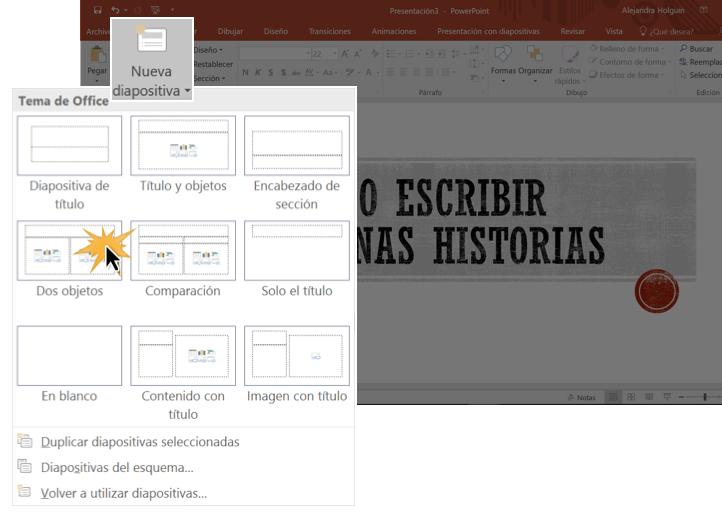Open the Nueva diapositiva dropdown button
This screenshot has height=514, width=722.
tap(152, 81)
